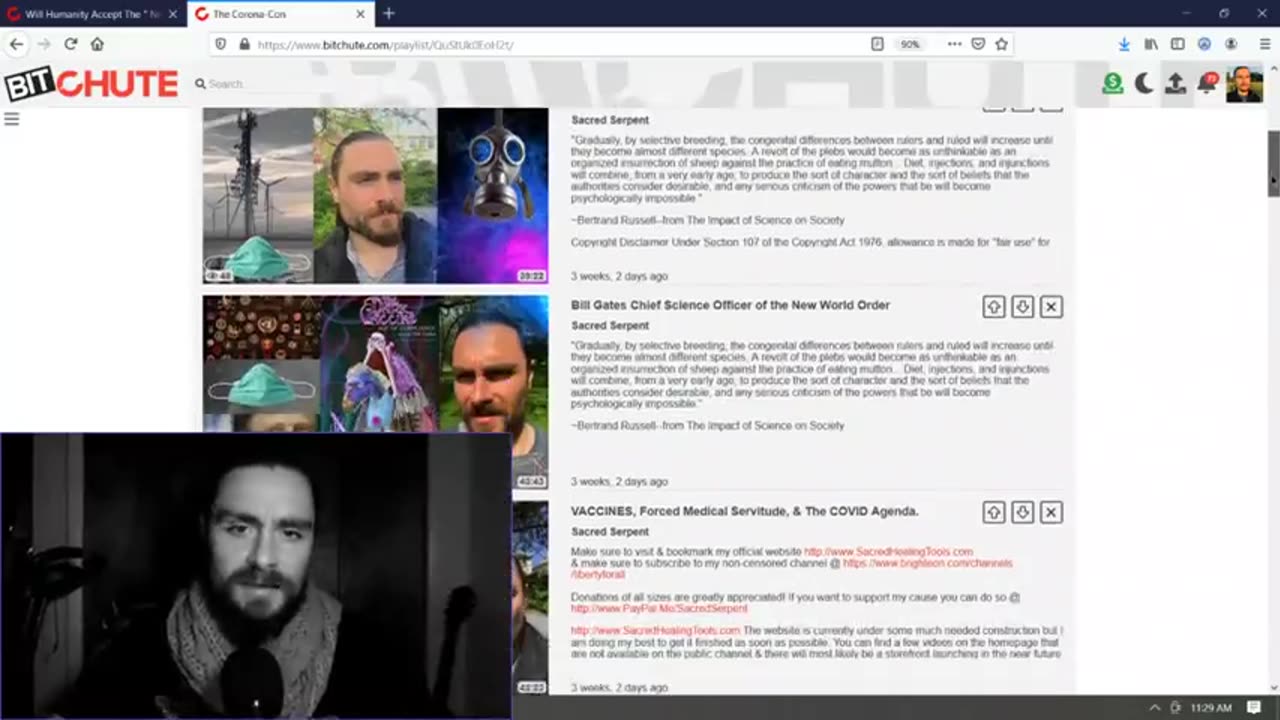Click BitChute green dollar monetization icon

(1112, 84)
